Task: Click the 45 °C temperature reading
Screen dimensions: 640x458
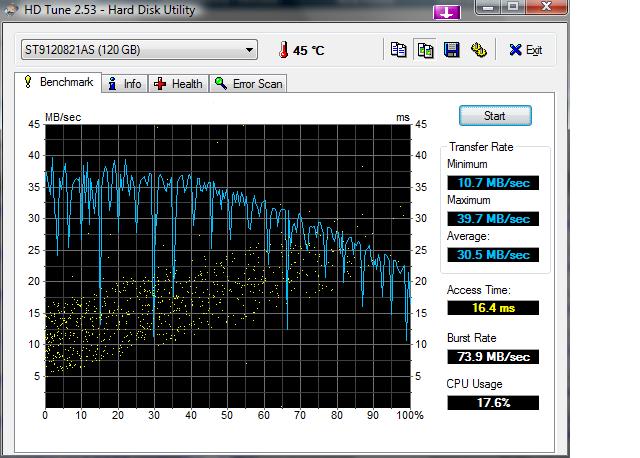Action: click(x=309, y=51)
